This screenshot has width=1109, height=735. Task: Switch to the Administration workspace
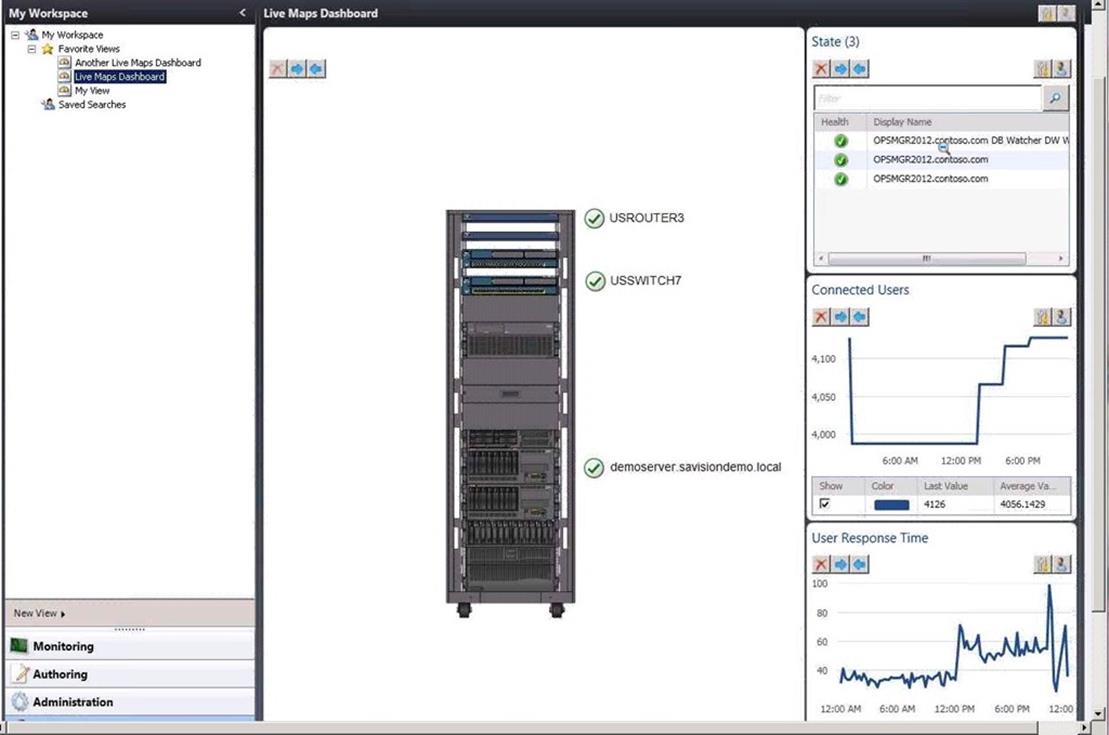coord(130,702)
